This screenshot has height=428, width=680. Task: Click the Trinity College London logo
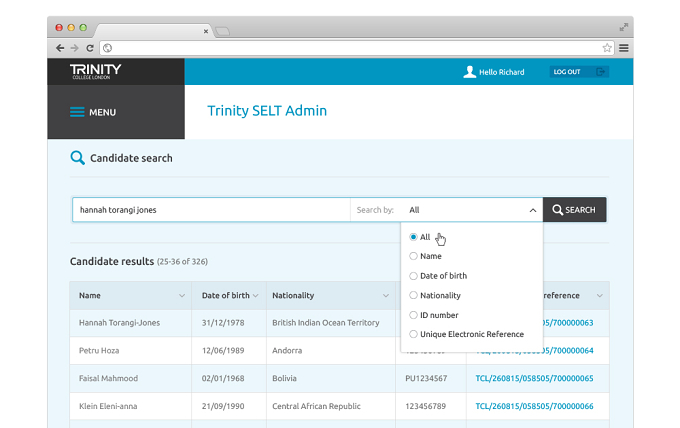click(95, 72)
